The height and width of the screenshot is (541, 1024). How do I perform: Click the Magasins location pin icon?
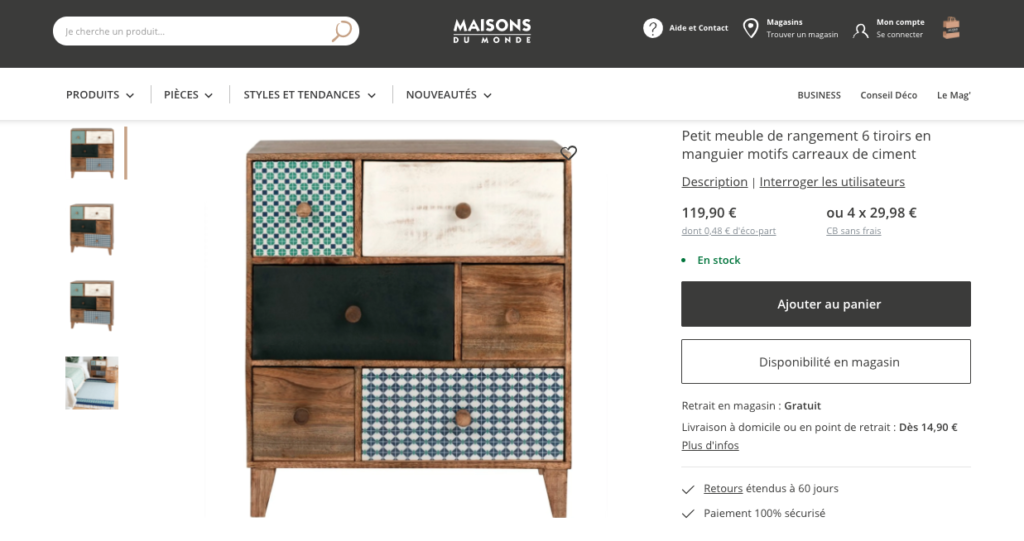[x=751, y=28]
